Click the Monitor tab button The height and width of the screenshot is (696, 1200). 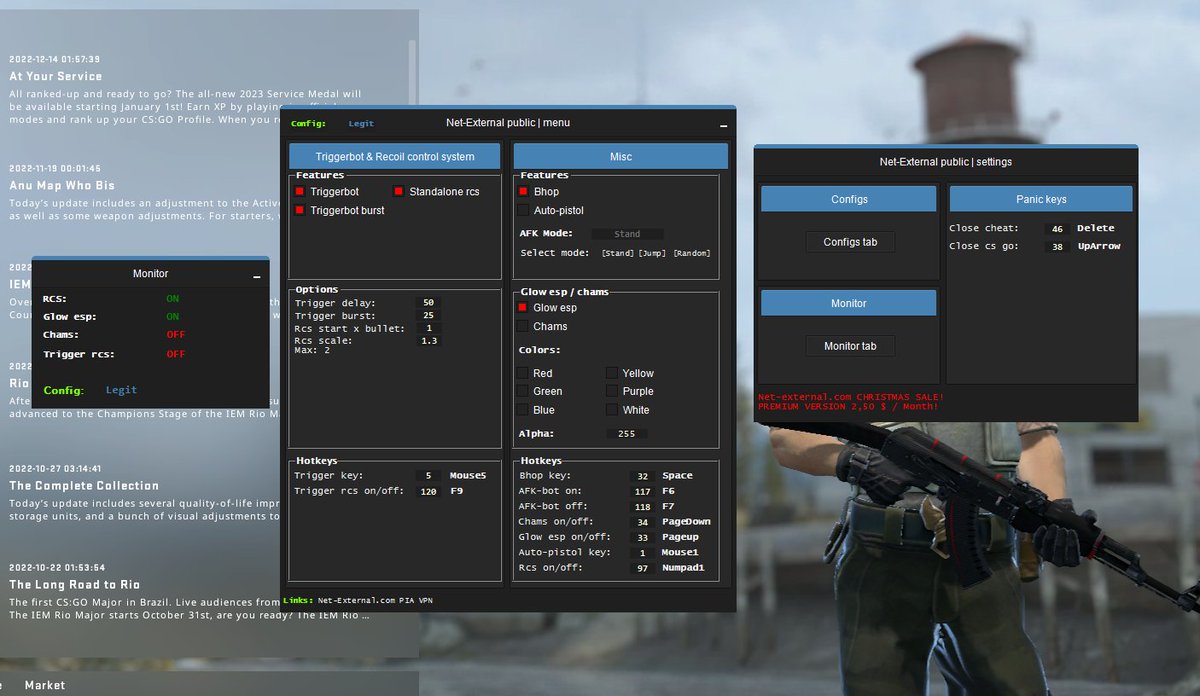click(x=850, y=346)
